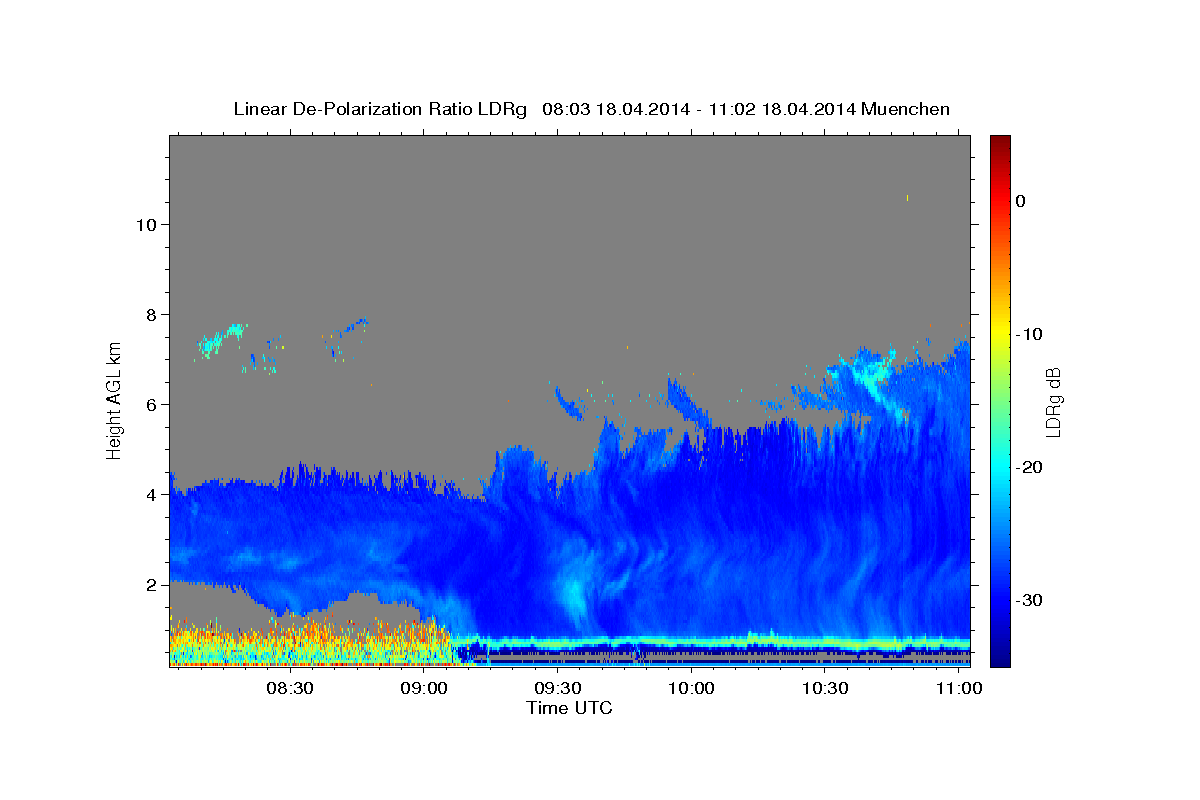Click the colorbar value -30
The width and height of the screenshot is (1200, 800).
click(x=1029, y=600)
